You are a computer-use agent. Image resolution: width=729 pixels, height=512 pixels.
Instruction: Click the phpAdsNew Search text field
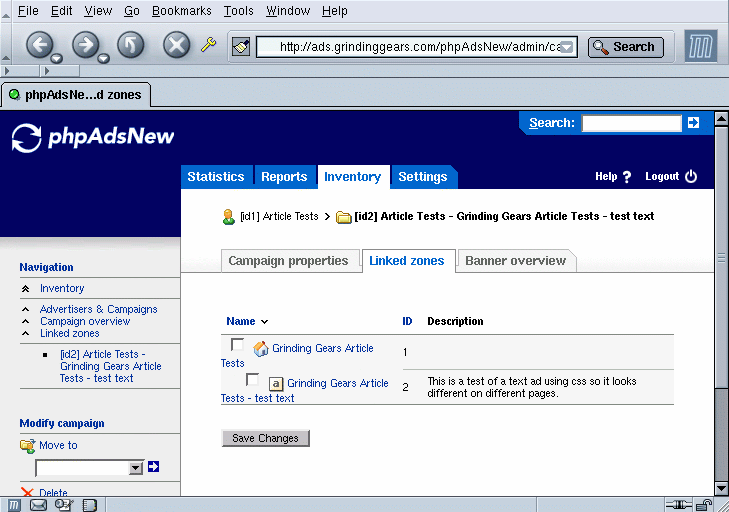click(x=631, y=123)
